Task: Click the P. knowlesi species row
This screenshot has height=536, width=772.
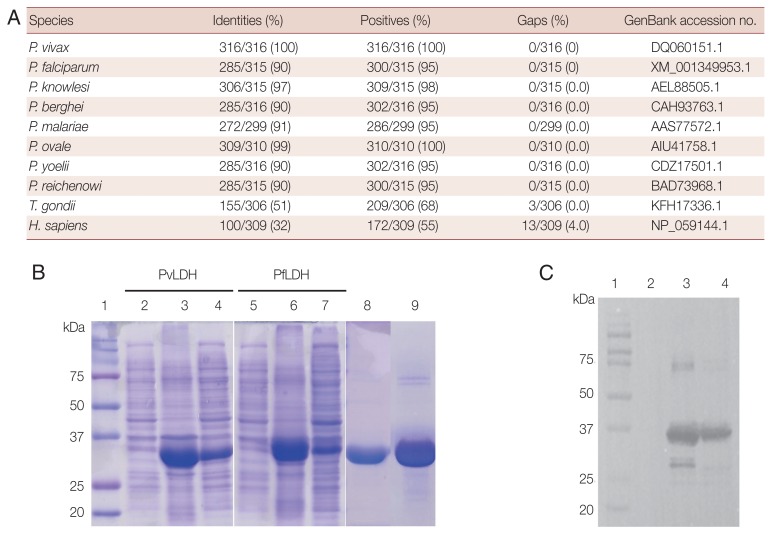Action: tap(395, 87)
